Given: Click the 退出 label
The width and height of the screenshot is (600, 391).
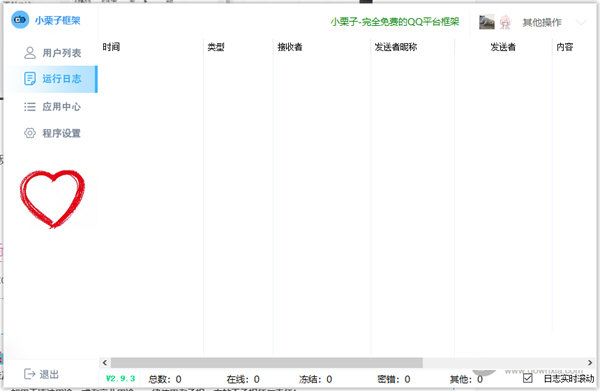Looking at the screenshot, I should (x=49, y=374).
